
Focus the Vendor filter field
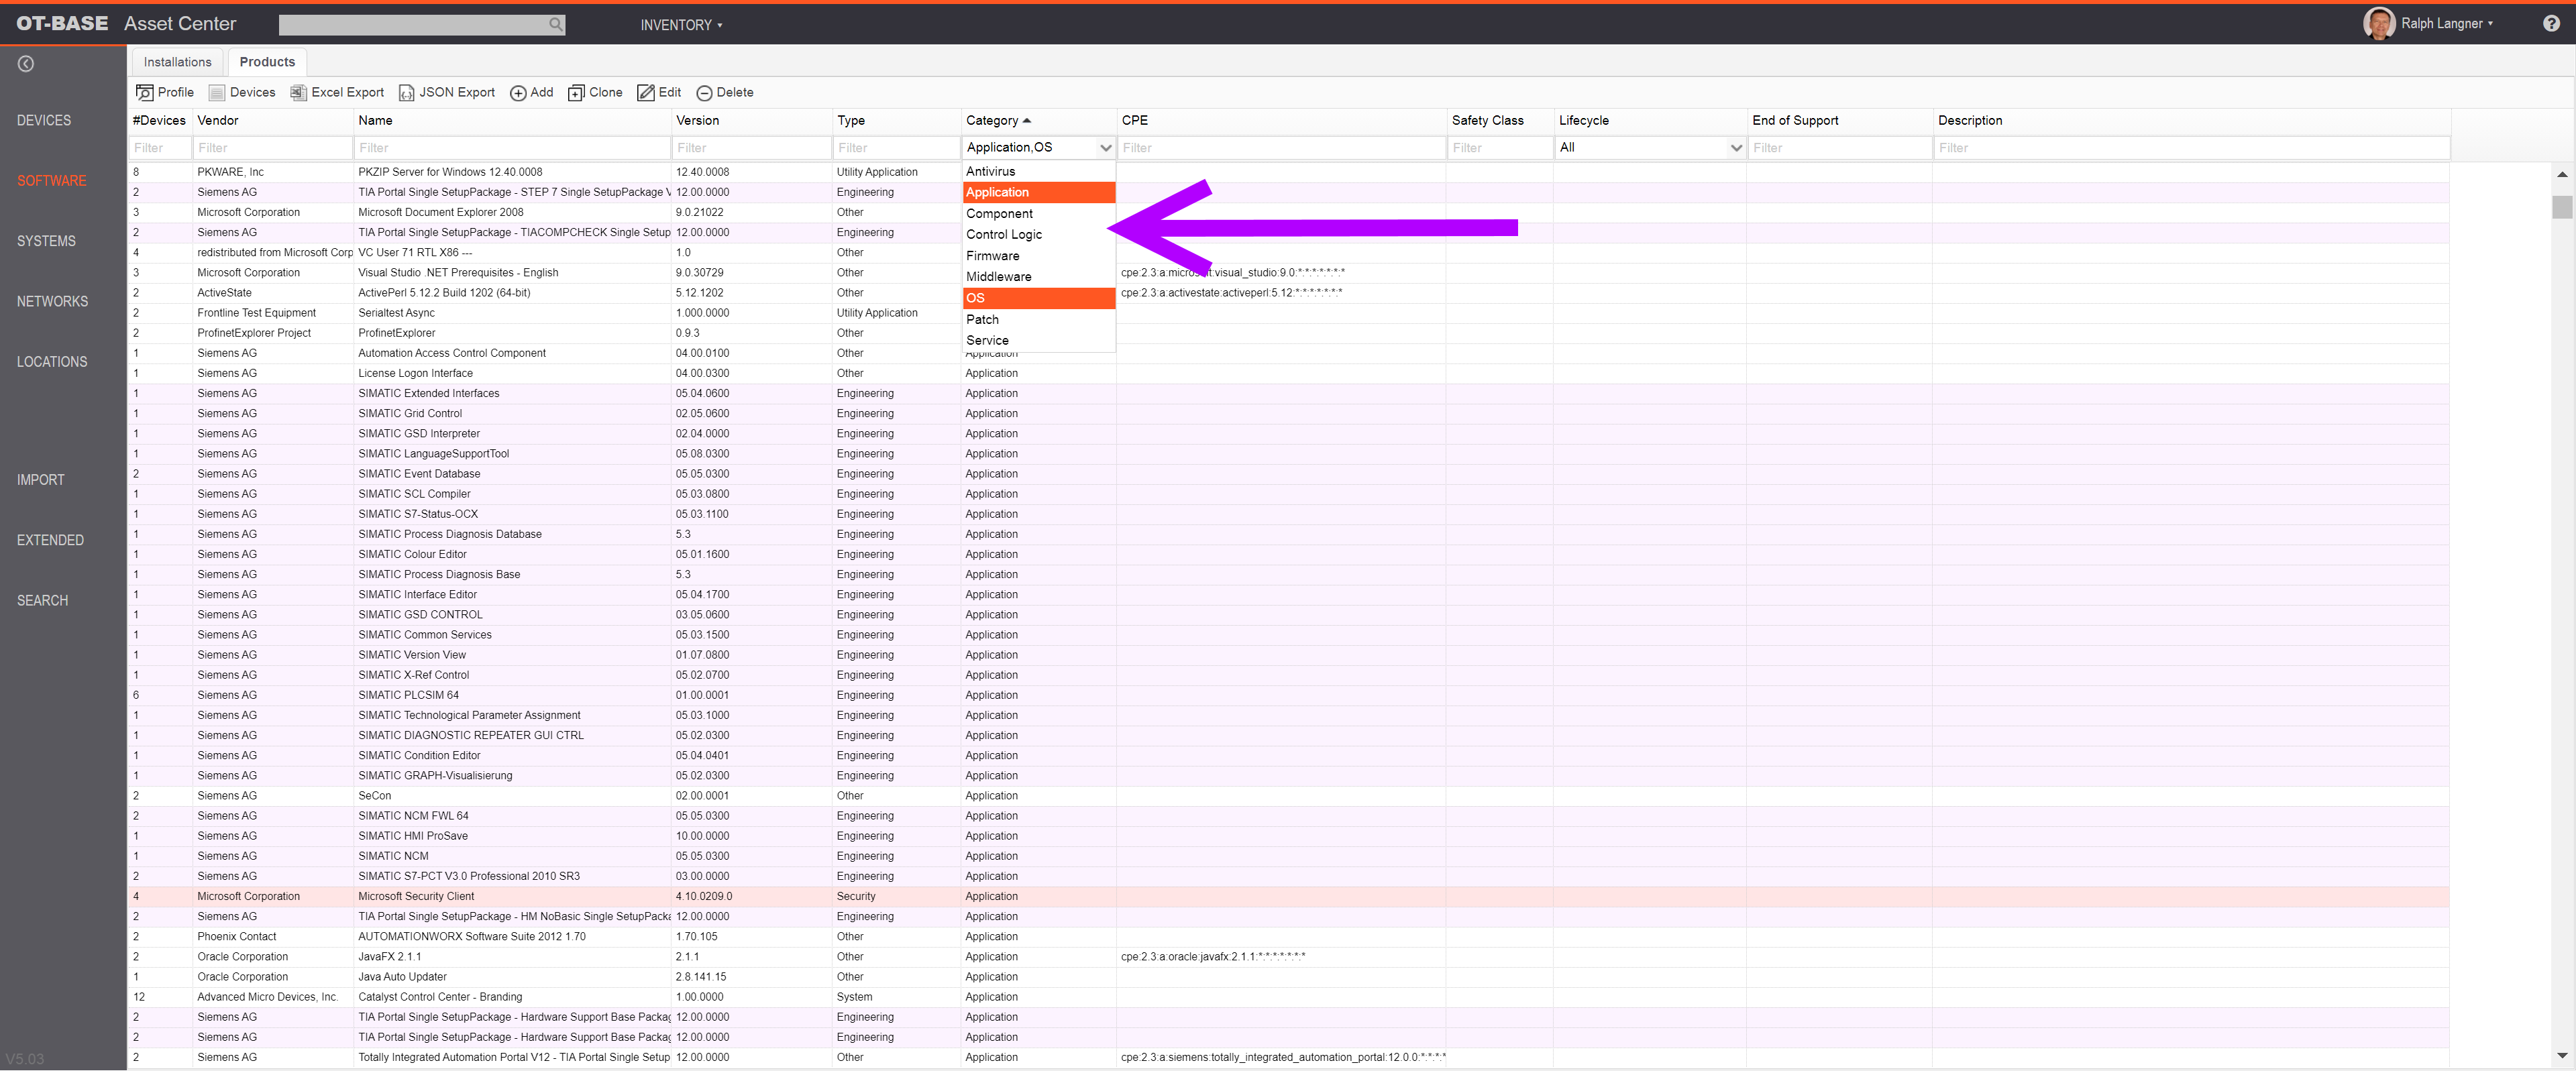(272, 148)
